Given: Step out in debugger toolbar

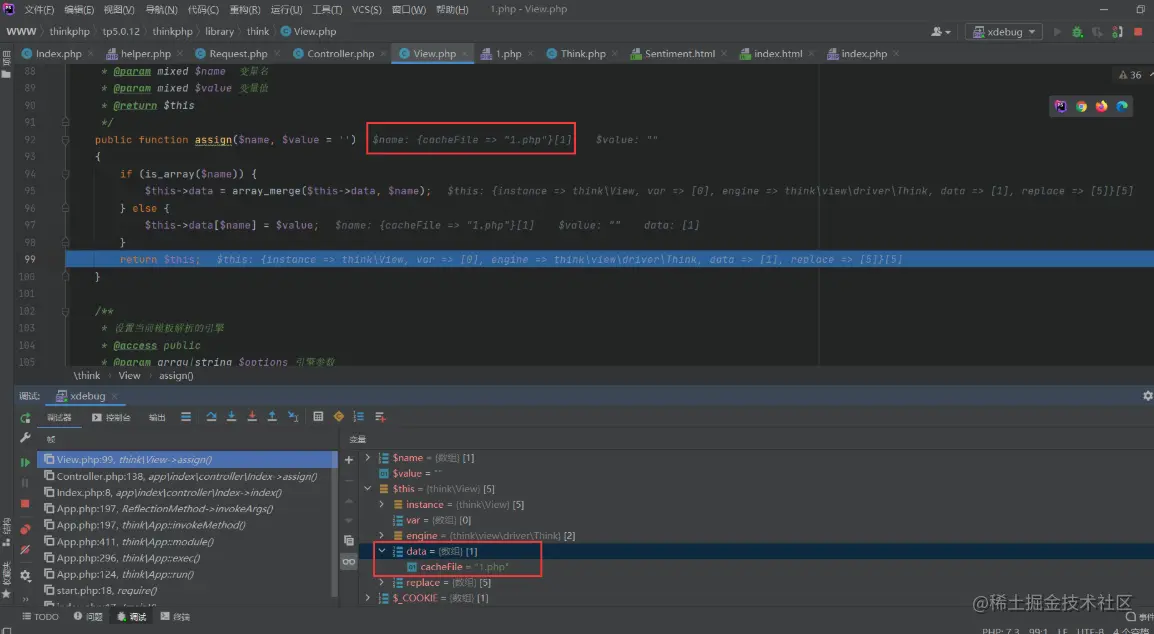Looking at the screenshot, I should pos(272,417).
